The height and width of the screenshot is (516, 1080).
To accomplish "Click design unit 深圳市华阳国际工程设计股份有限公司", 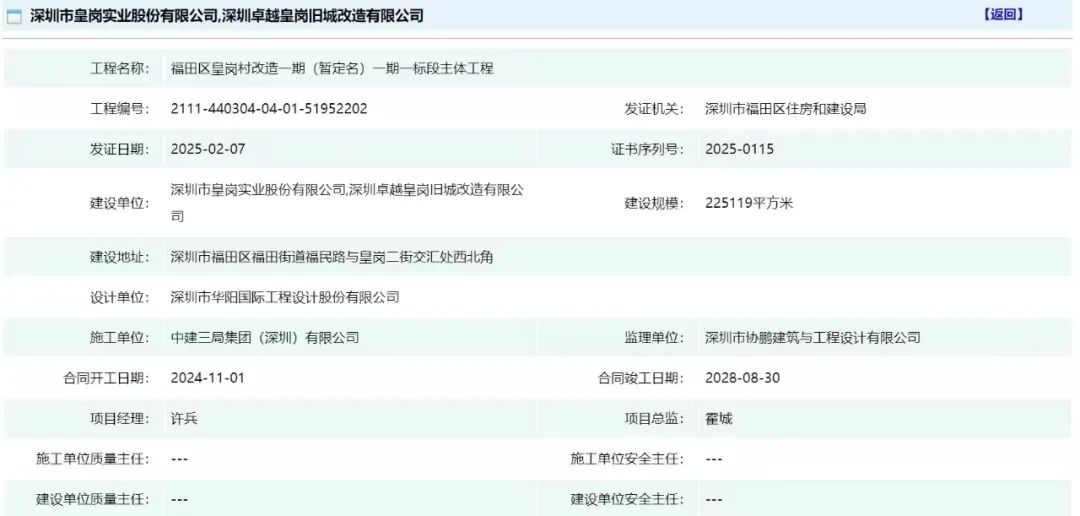I will [285, 297].
